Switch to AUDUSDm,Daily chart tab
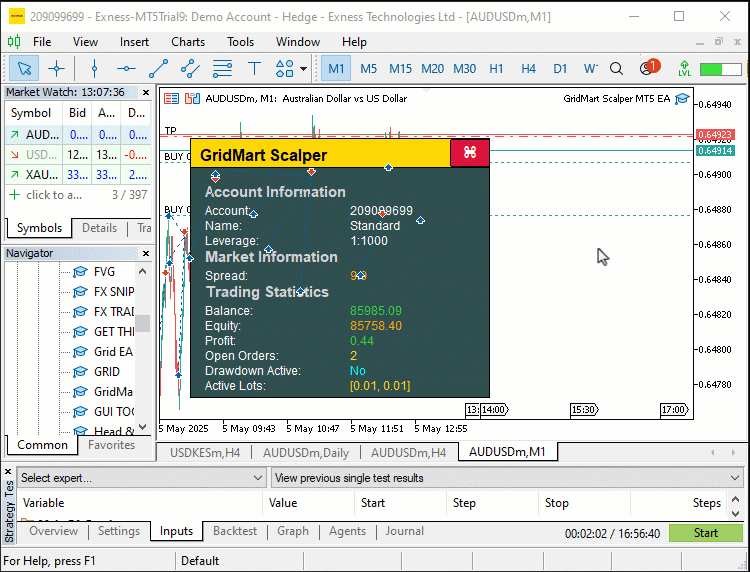Image resolution: width=750 pixels, height=572 pixels. (x=306, y=452)
